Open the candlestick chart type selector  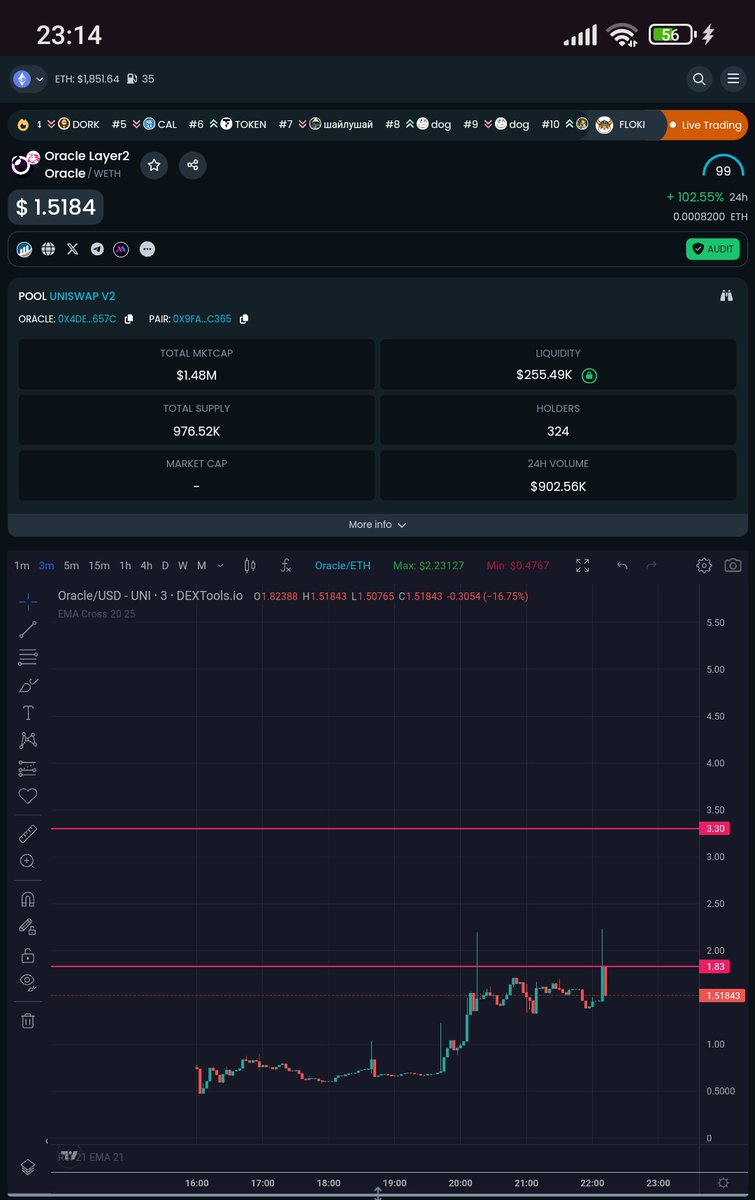(x=249, y=565)
